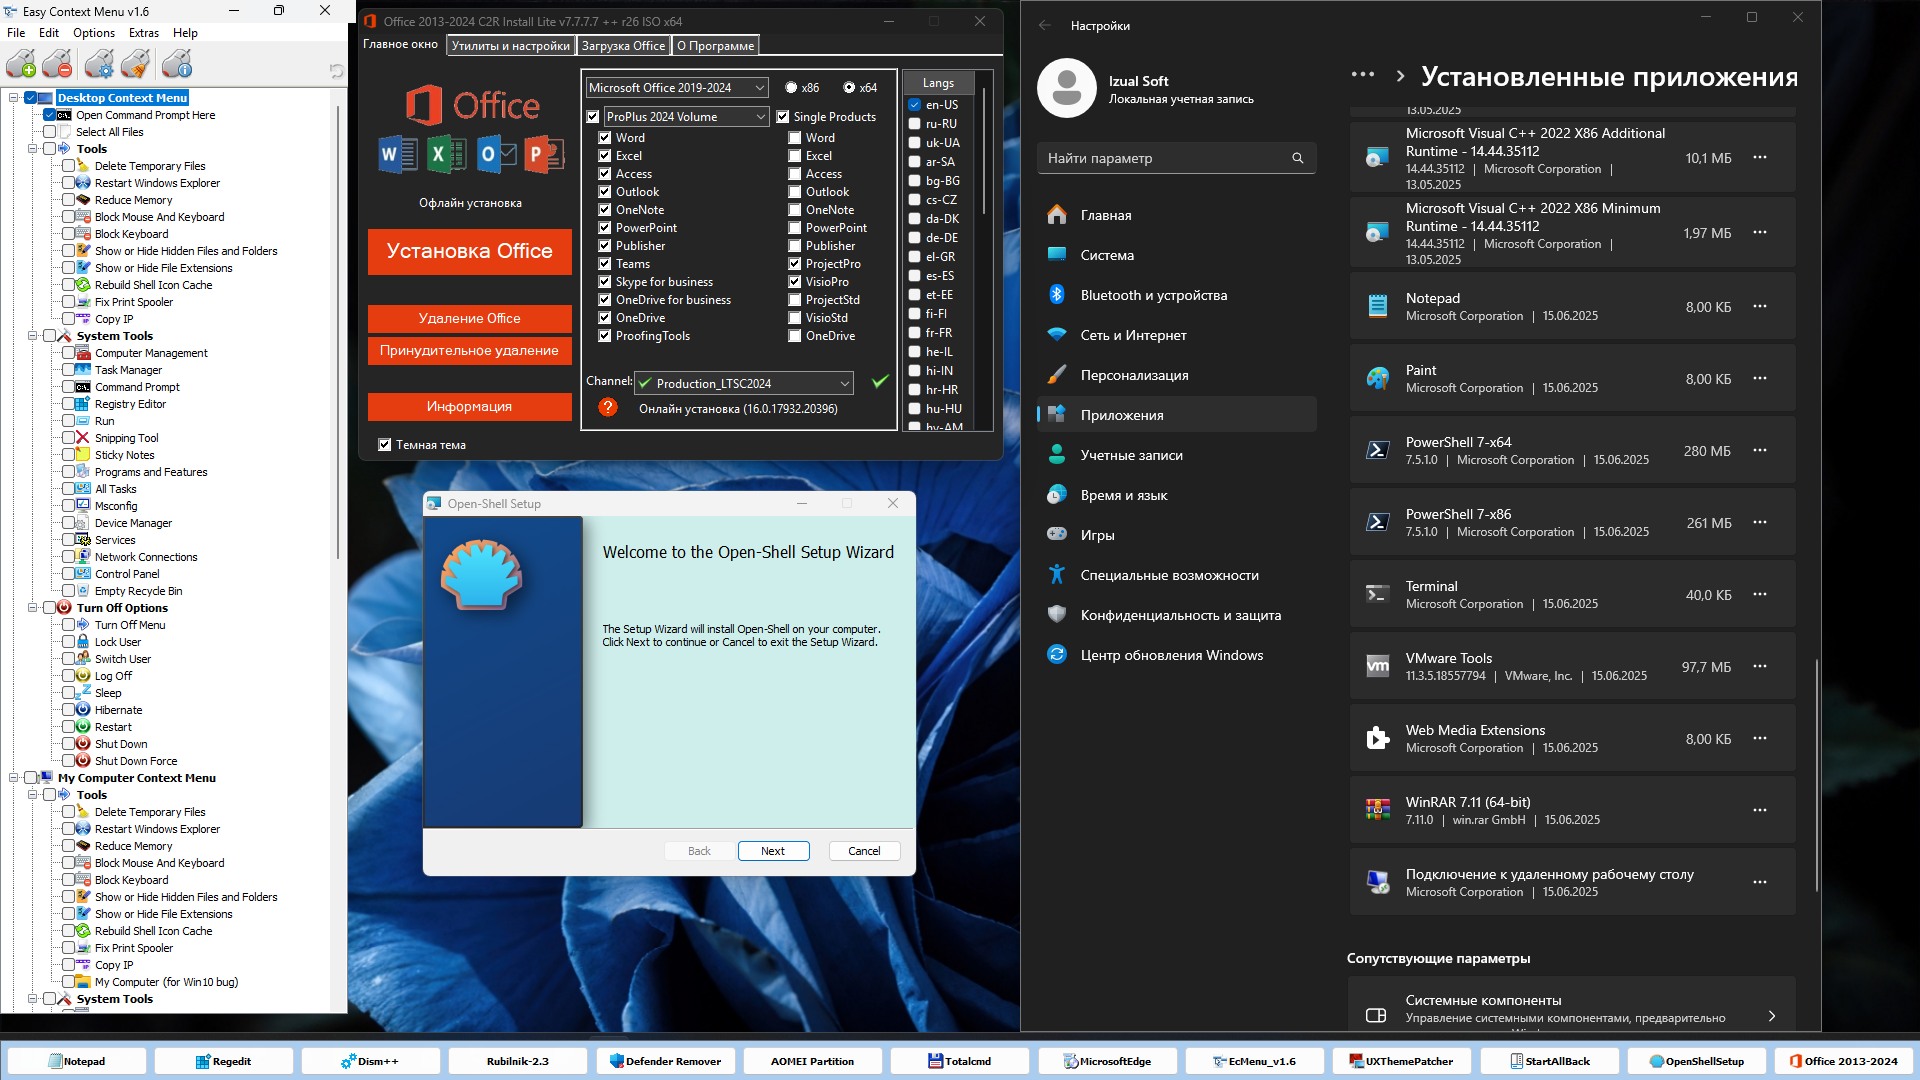Collapse the first System Tools tree node
This screenshot has width=1920, height=1080.
point(33,336)
